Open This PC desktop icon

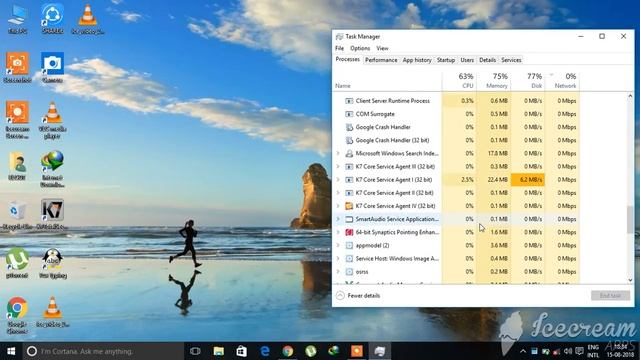[17, 20]
